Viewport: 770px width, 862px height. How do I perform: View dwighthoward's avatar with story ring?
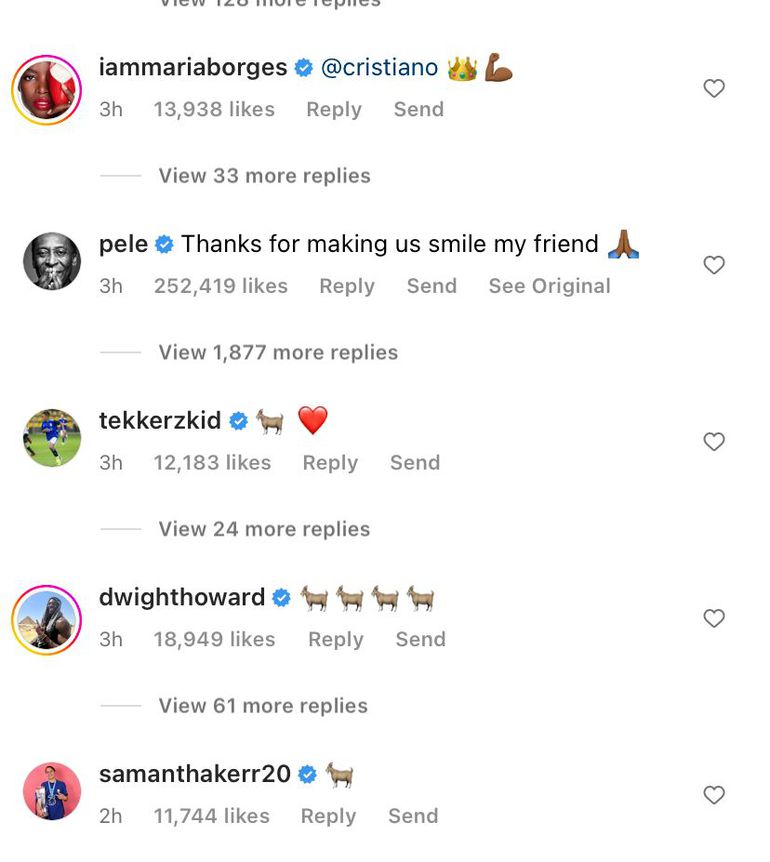pyautogui.click(x=46, y=619)
